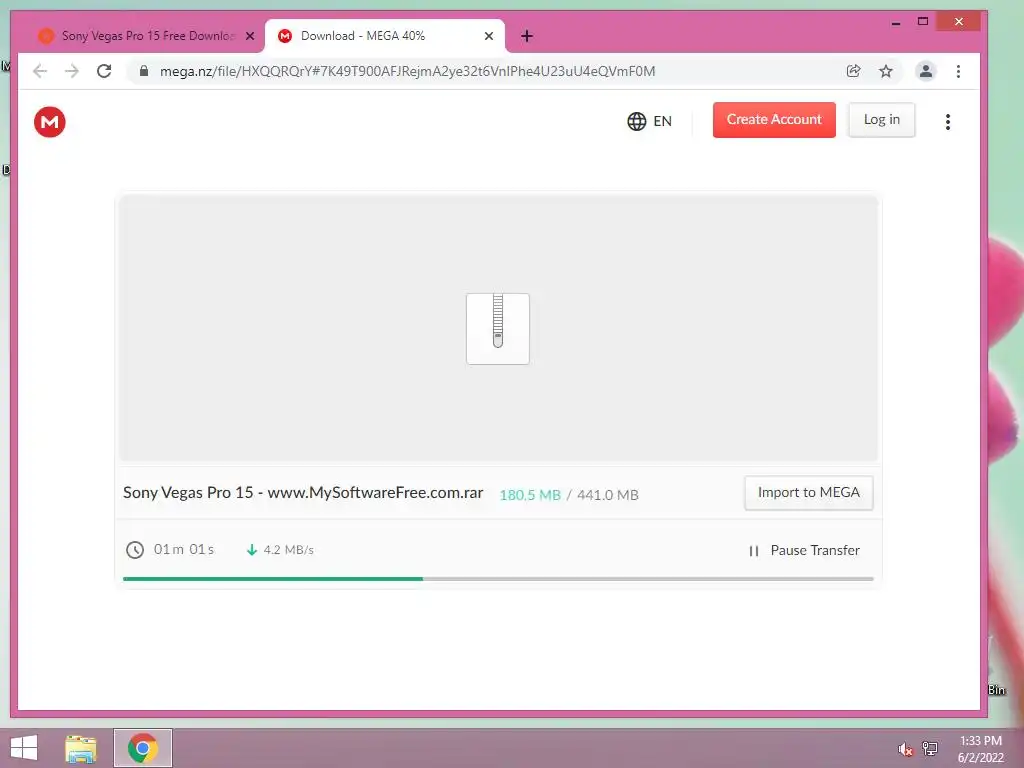Click the 180.5 MB downloaded size text
1024x768 pixels.
pos(530,495)
